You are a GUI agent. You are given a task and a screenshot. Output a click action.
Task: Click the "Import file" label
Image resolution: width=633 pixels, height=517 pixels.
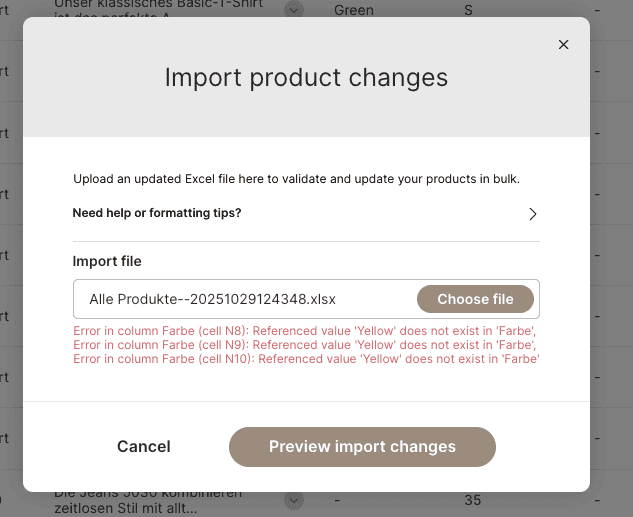(x=107, y=261)
